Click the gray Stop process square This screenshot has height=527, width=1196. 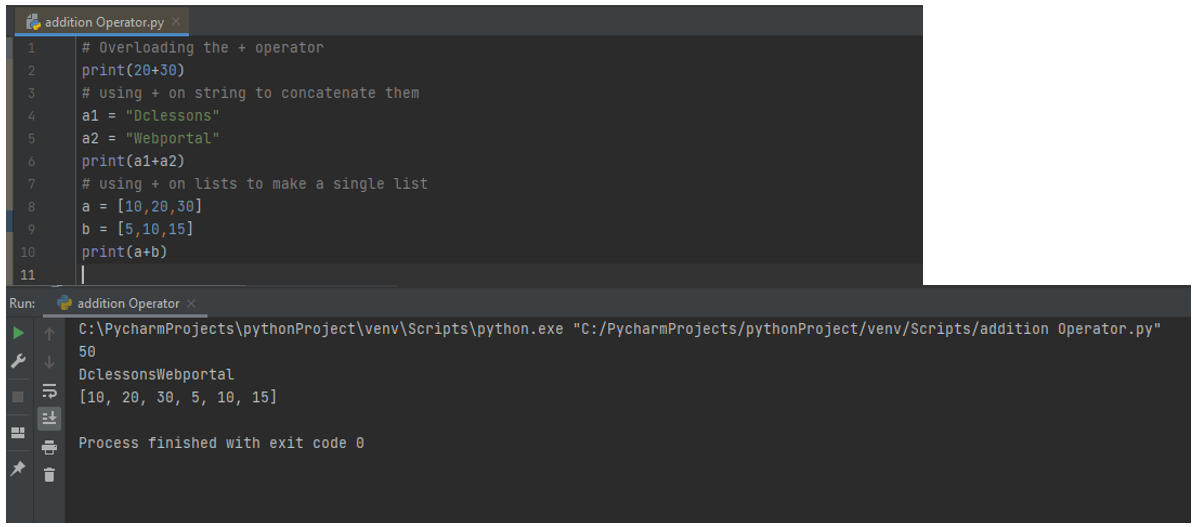[x=18, y=397]
